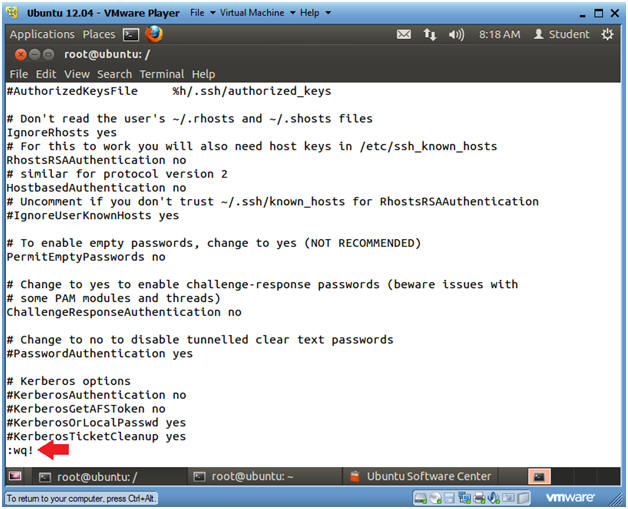The image size is (628, 509).
Task: Click the resize grip at window corner
Action: (x=616, y=499)
